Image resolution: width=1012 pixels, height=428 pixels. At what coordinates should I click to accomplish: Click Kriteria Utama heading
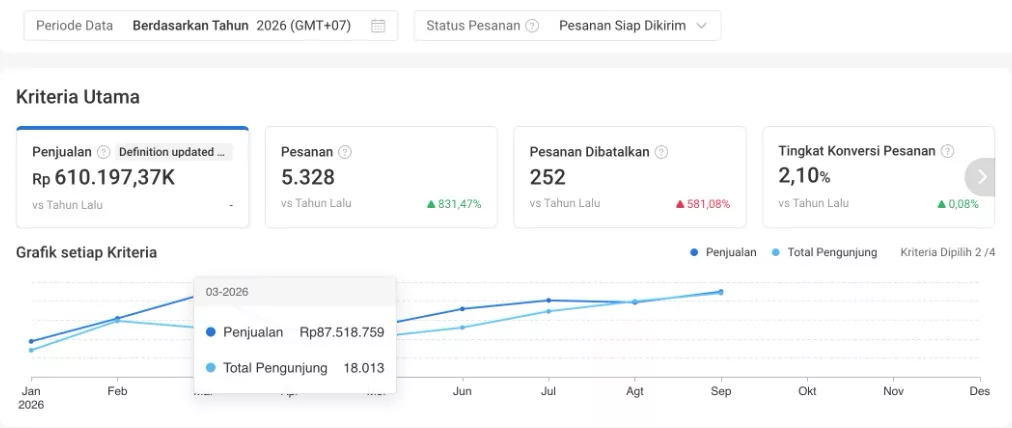tap(78, 97)
